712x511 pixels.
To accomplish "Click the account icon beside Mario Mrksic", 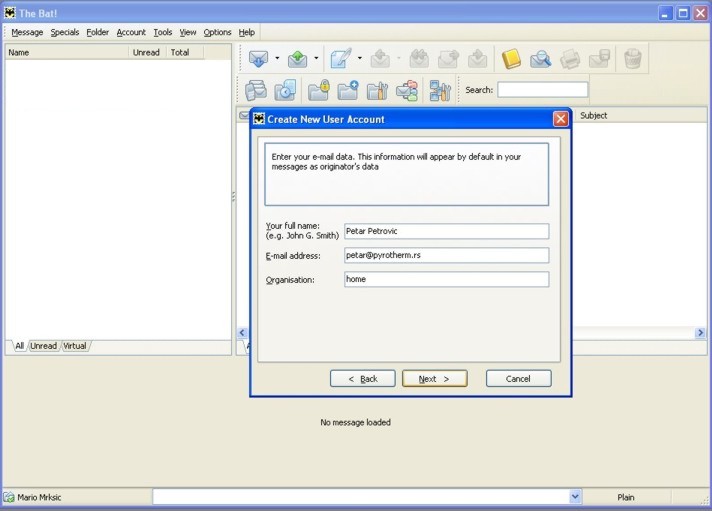I will 9,497.
